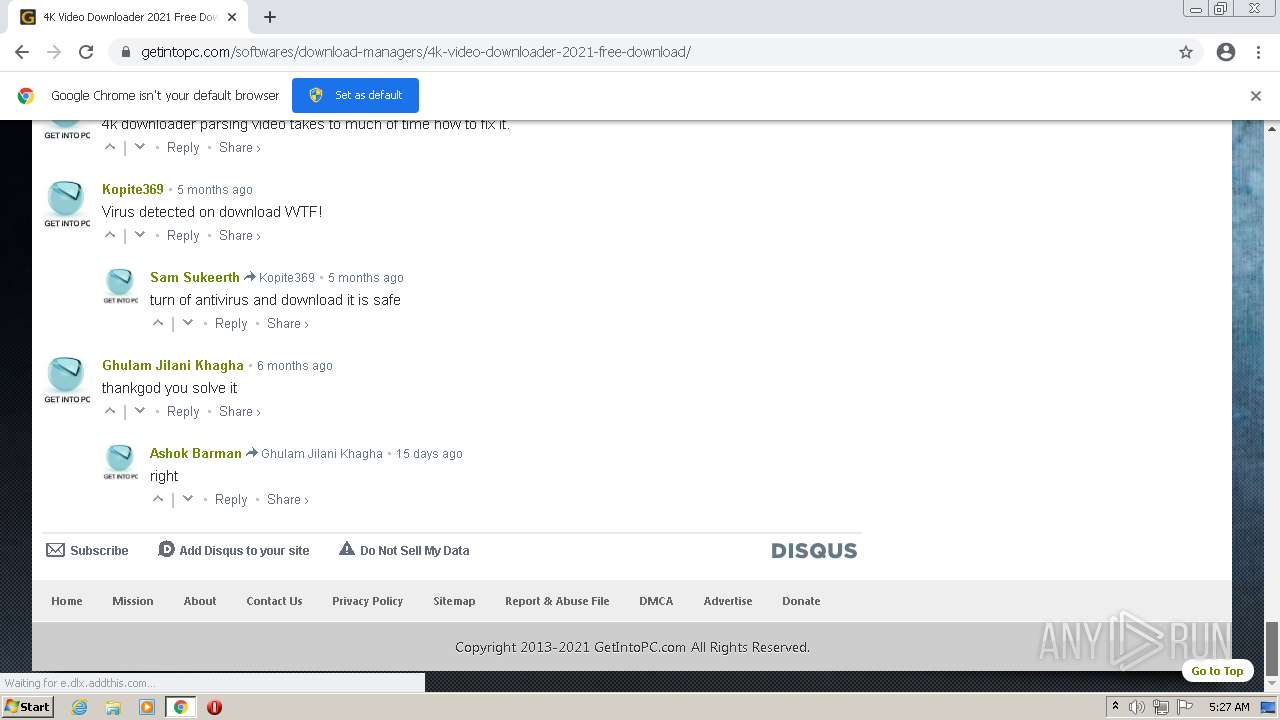Open Sam Sukeerth's profile name

[x=195, y=277]
